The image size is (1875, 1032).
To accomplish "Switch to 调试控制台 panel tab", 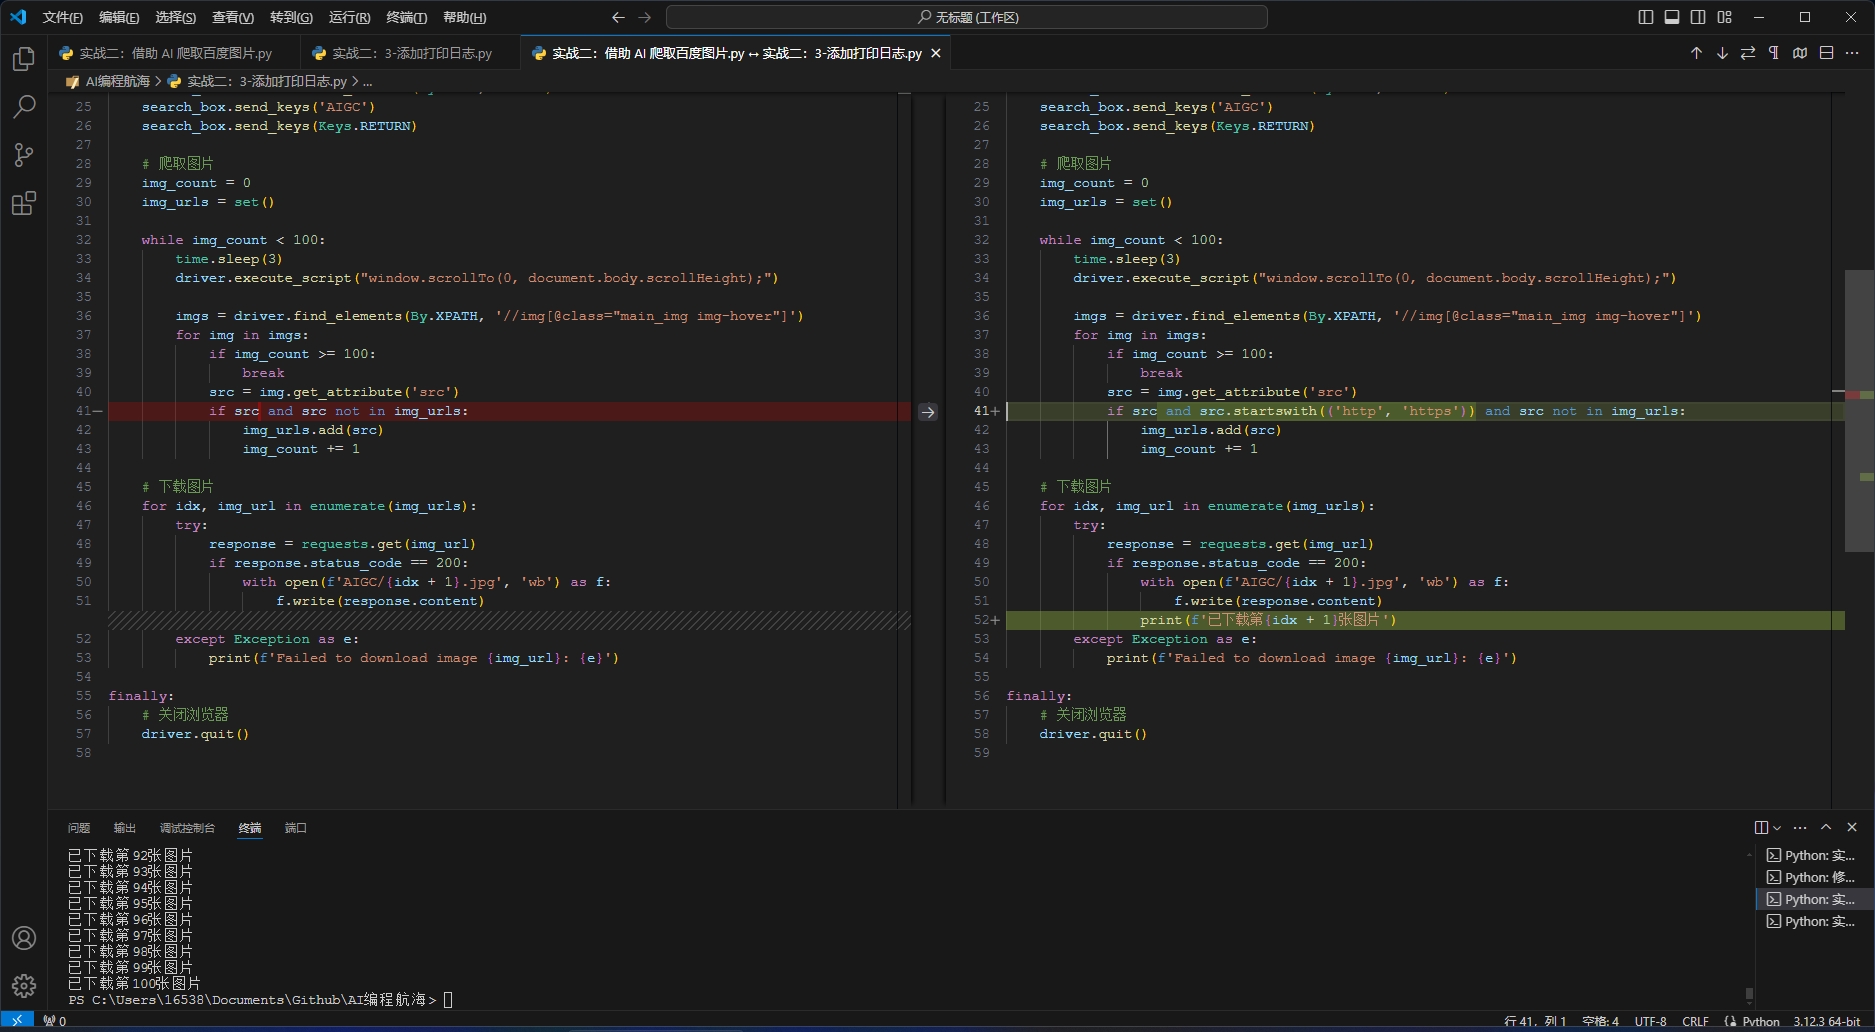I will (x=187, y=828).
